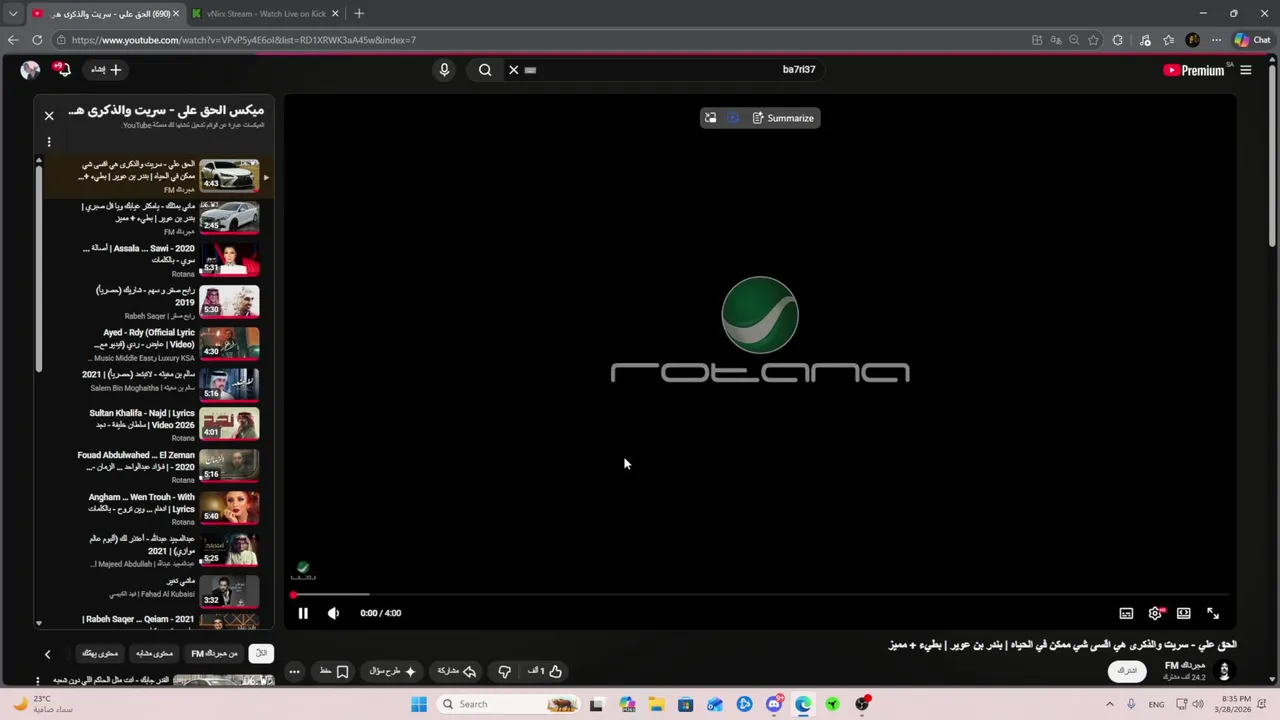Click the blue video icon beside Summarize
This screenshot has height=720, width=1280.
pyautogui.click(x=733, y=118)
